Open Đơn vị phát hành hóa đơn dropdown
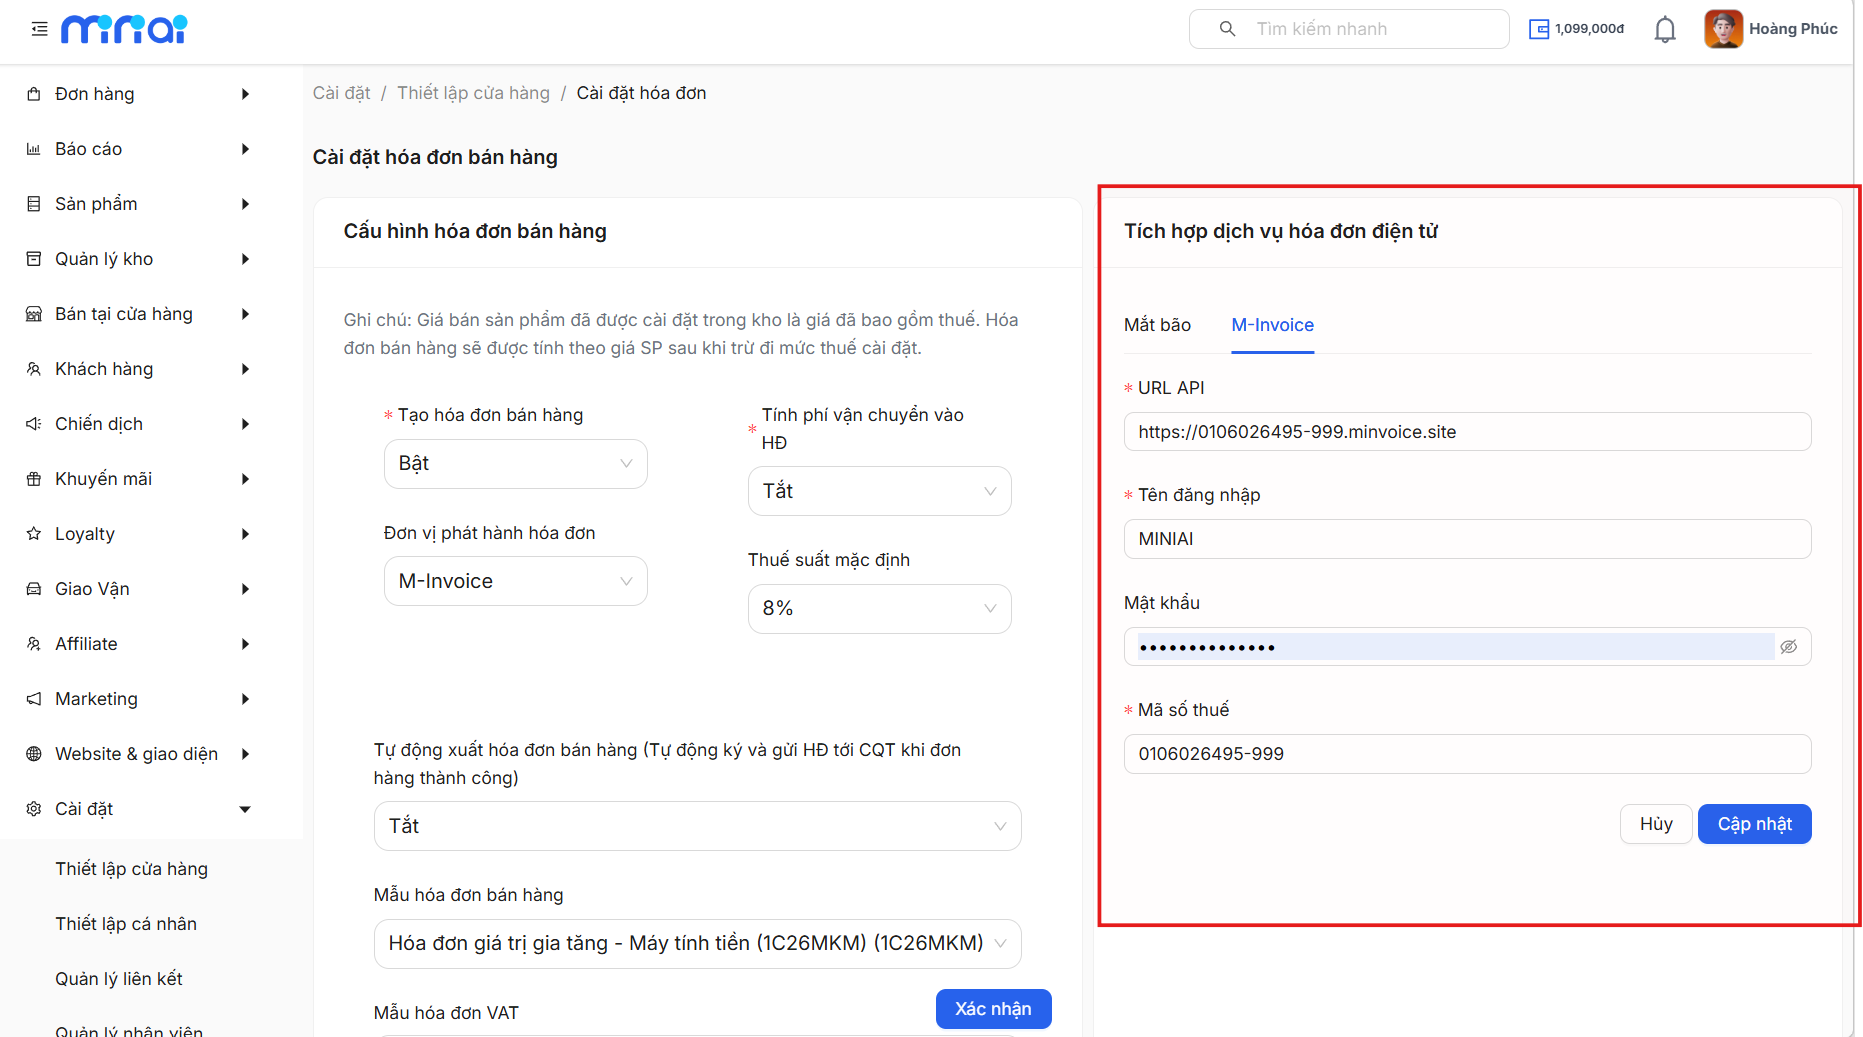The width and height of the screenshot is (1863, 1037). pyautogui.click(x=516, y=581)
